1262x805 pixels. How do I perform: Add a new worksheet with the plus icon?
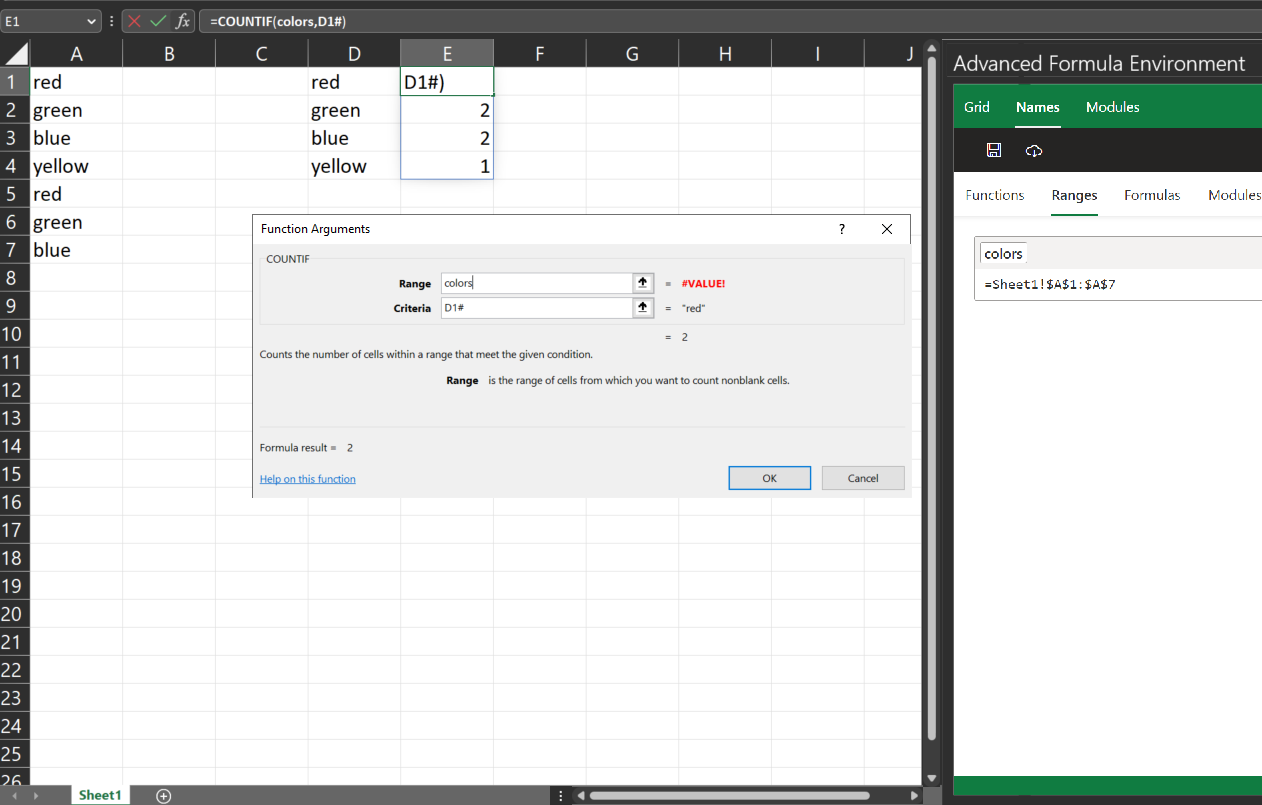pos(163,795)
